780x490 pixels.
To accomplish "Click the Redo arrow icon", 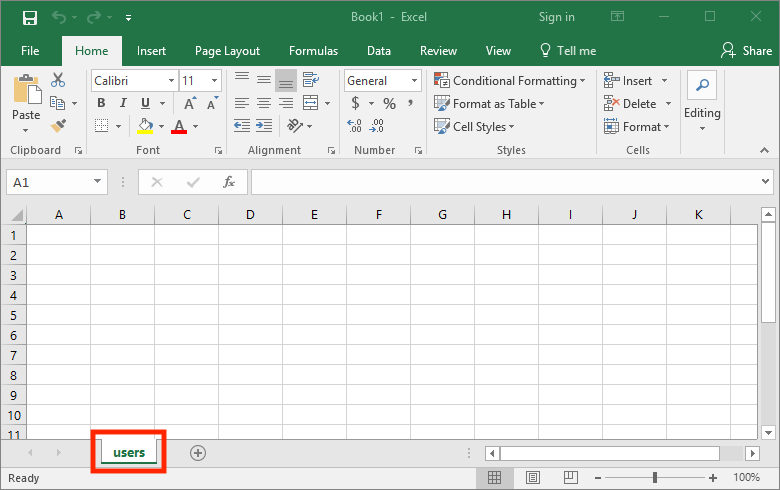I will point(94,18).
